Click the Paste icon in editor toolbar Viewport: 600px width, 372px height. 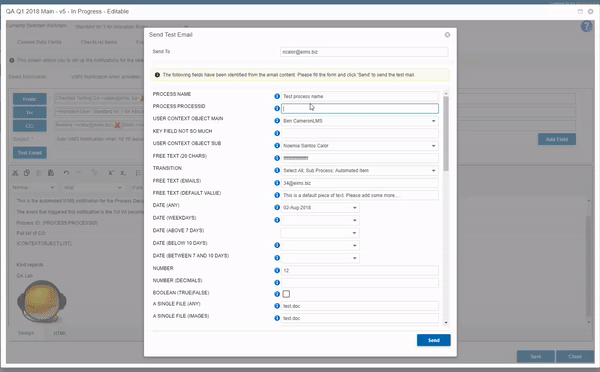[x=51, y=173]
